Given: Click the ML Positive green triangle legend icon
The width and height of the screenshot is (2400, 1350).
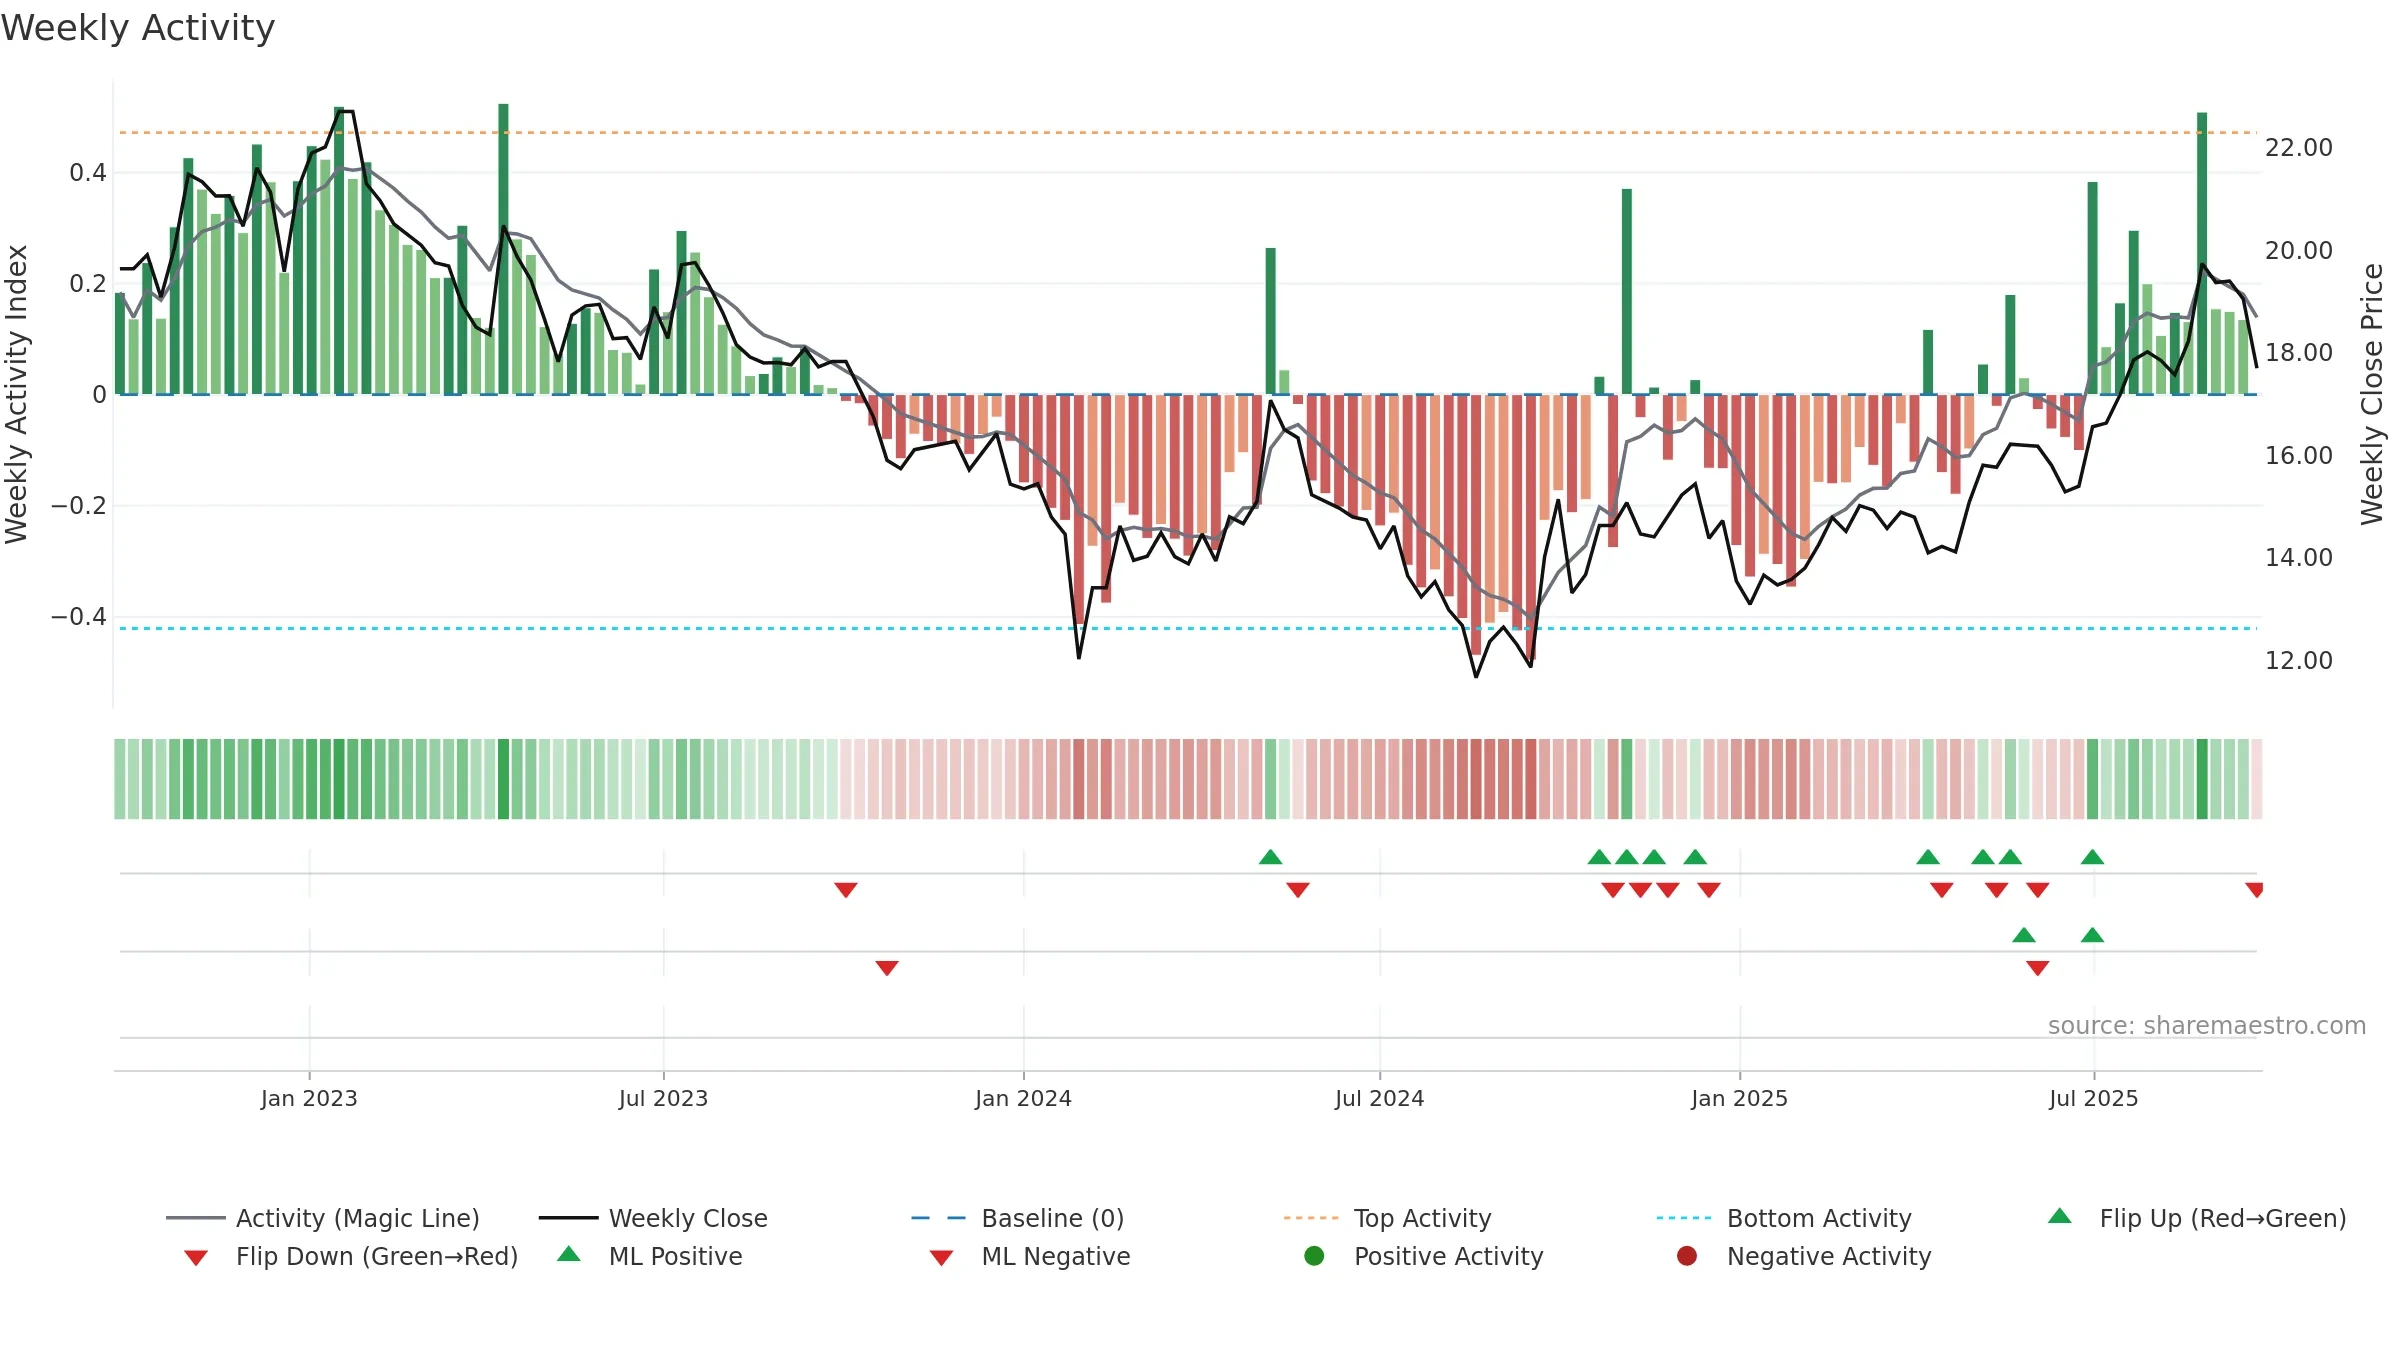Looking at the screenshot, I should [569, 1254].
